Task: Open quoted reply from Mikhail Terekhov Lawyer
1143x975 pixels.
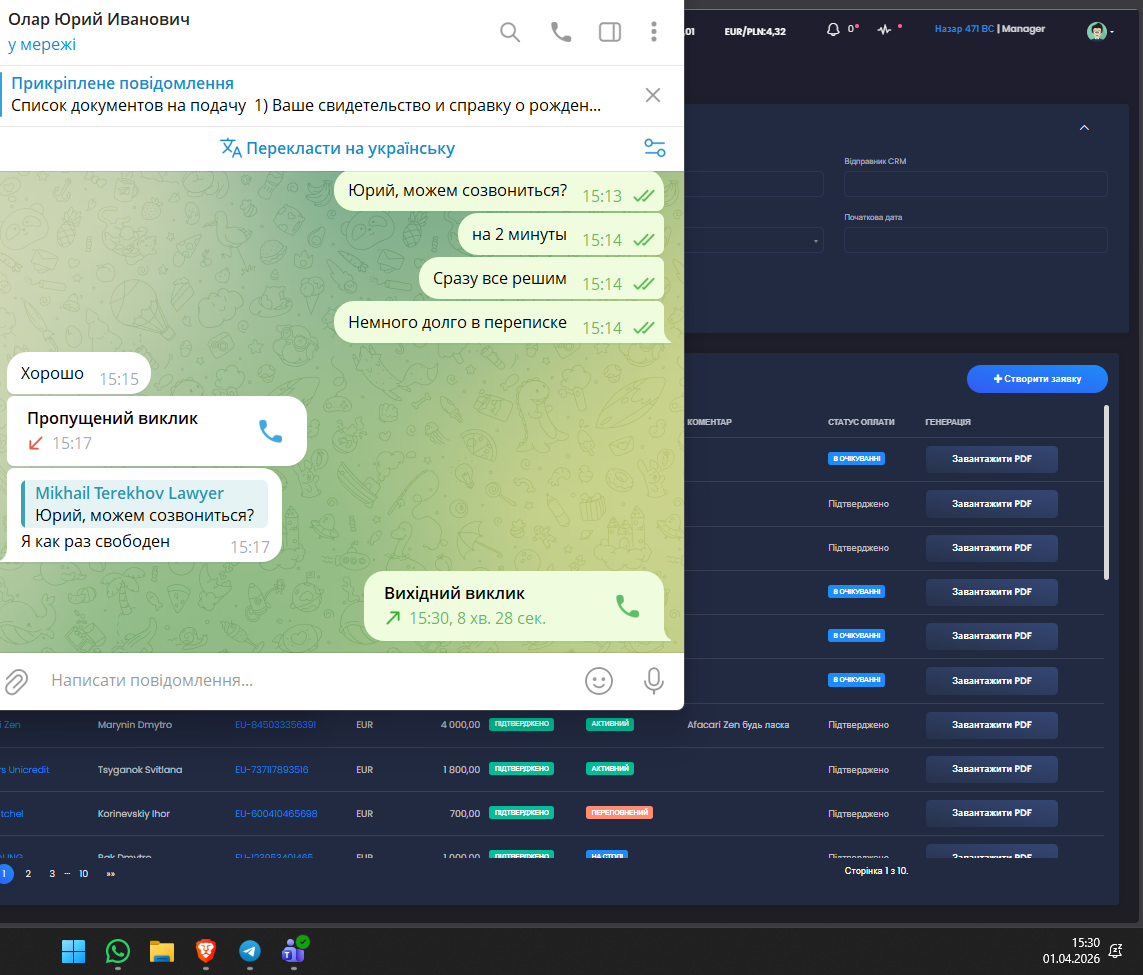Action: (x=144, y=504)
